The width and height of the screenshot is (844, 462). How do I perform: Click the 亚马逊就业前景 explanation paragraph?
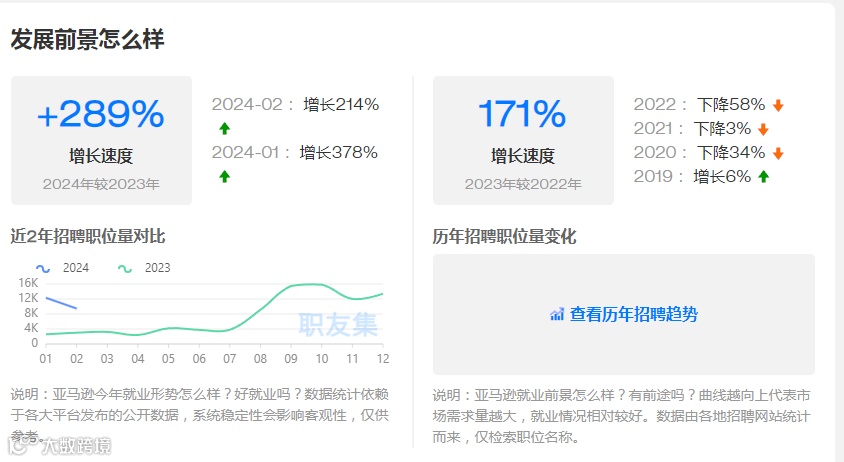tap(622, 416)
